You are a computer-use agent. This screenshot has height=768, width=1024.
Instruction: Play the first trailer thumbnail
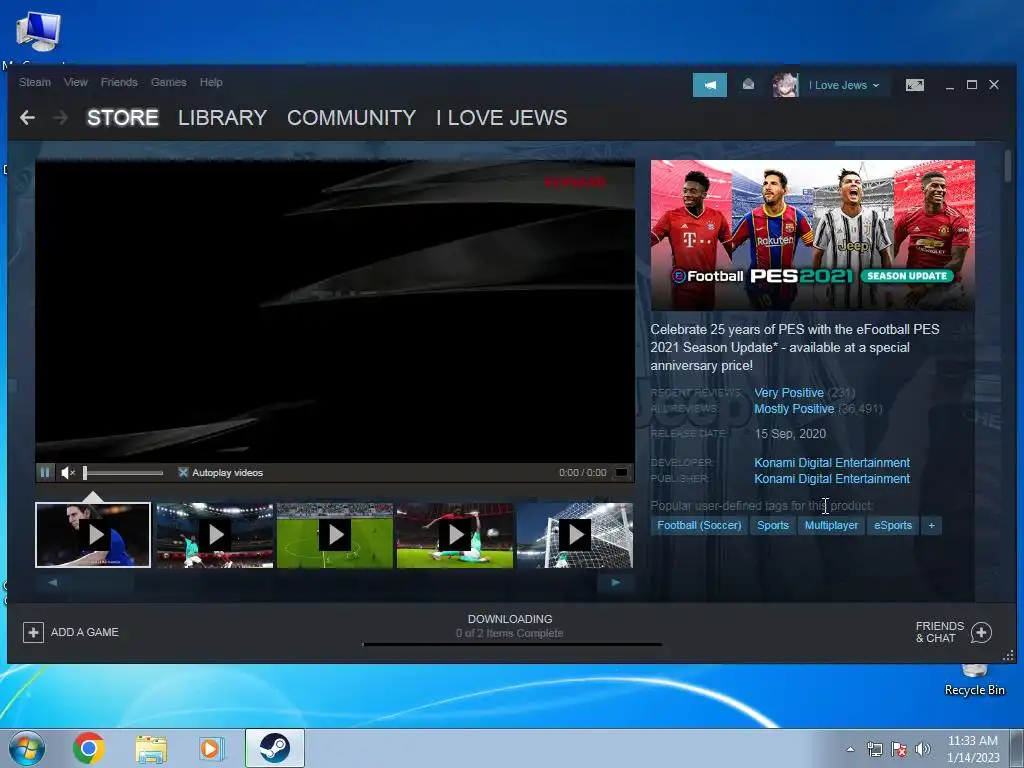pos(93,535)
